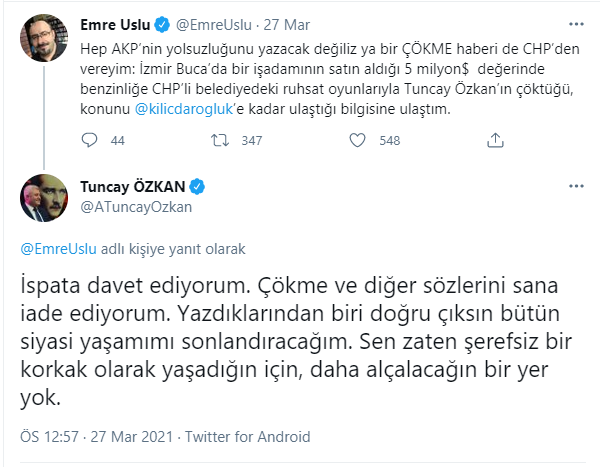Click the verified badge beside Tuncay ÖZKAN
Image resolution: width=600 pixels, height=467 pixels.
[198, 187]
